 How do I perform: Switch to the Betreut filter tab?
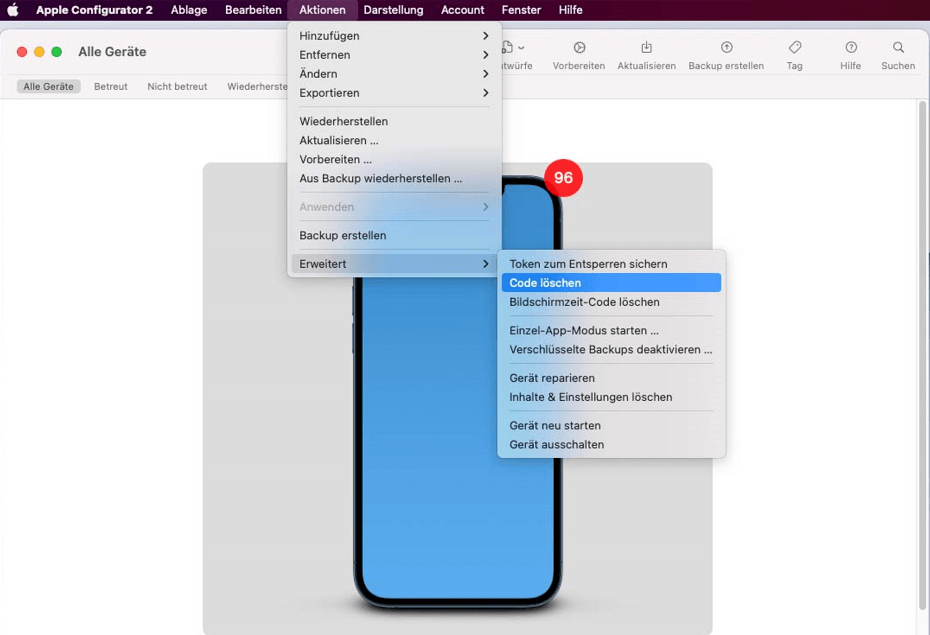click(x=111, y=87)
